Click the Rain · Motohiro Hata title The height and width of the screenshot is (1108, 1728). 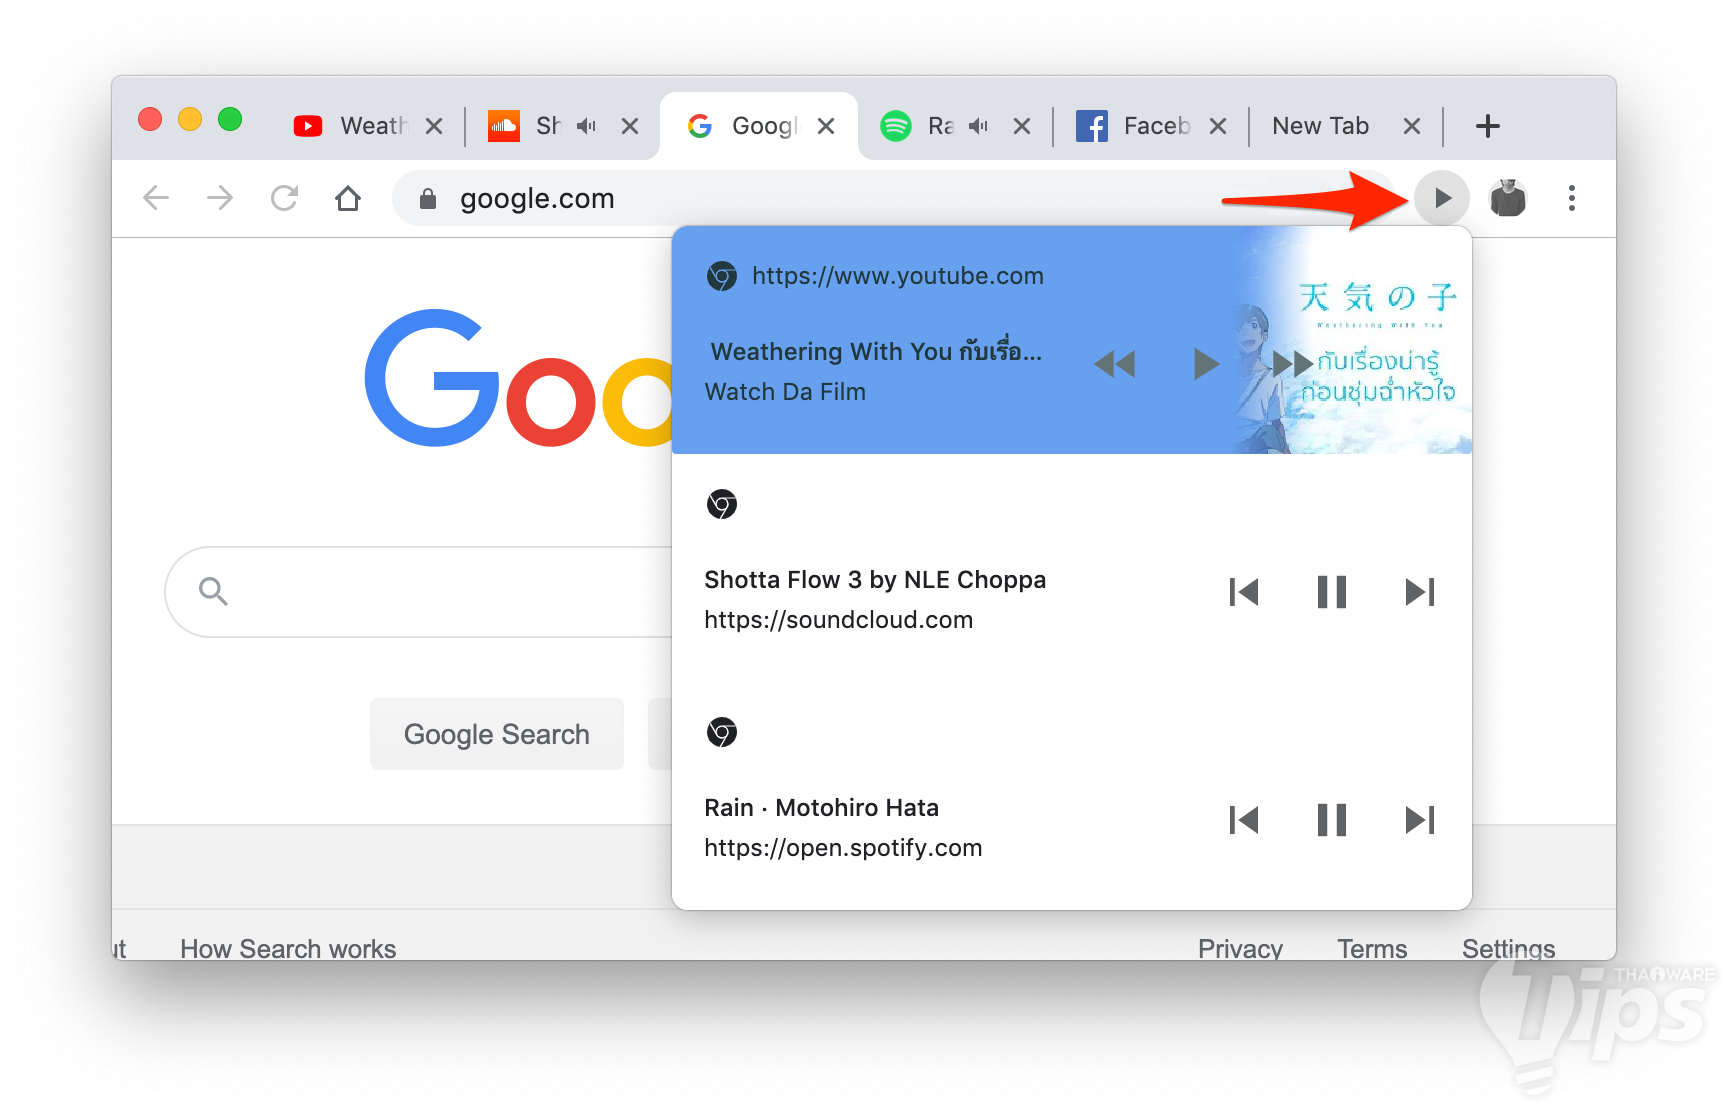pyautogui.click(x=821, y=808)
